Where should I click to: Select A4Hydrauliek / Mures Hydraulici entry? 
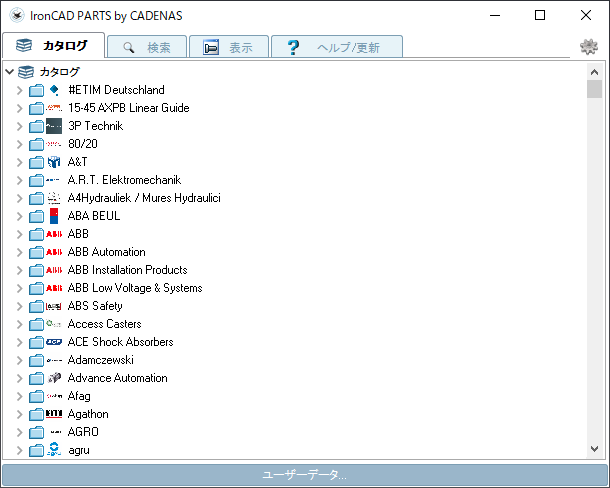tap(144, 198)
